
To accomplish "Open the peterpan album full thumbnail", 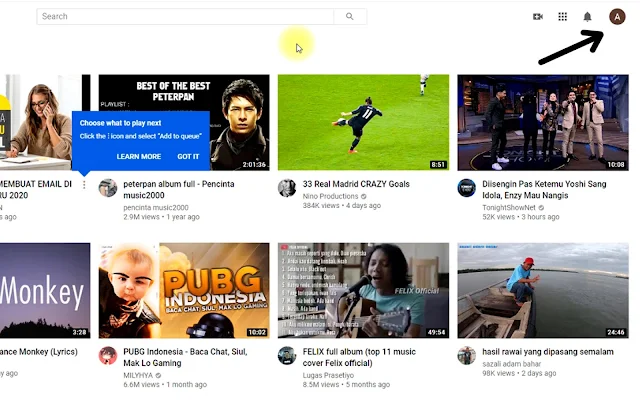I will [184, 122].
